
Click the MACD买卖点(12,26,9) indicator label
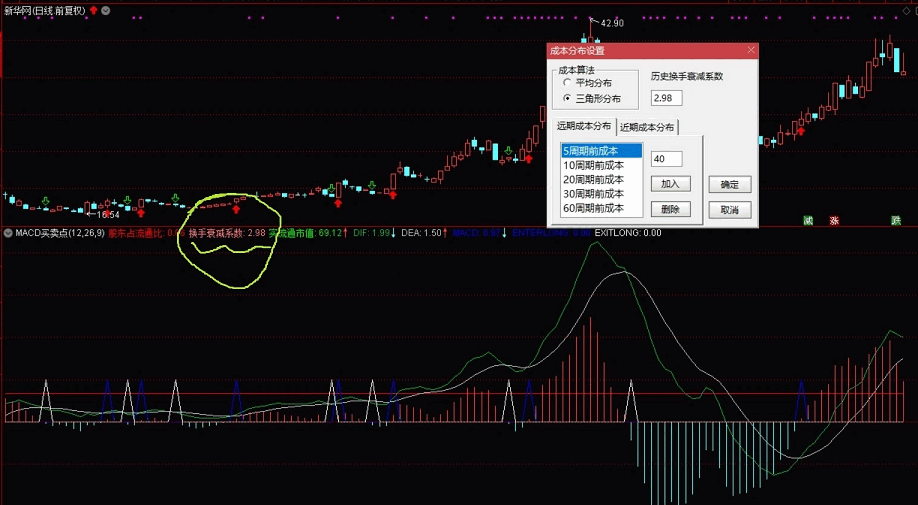[x=60, y=233]
